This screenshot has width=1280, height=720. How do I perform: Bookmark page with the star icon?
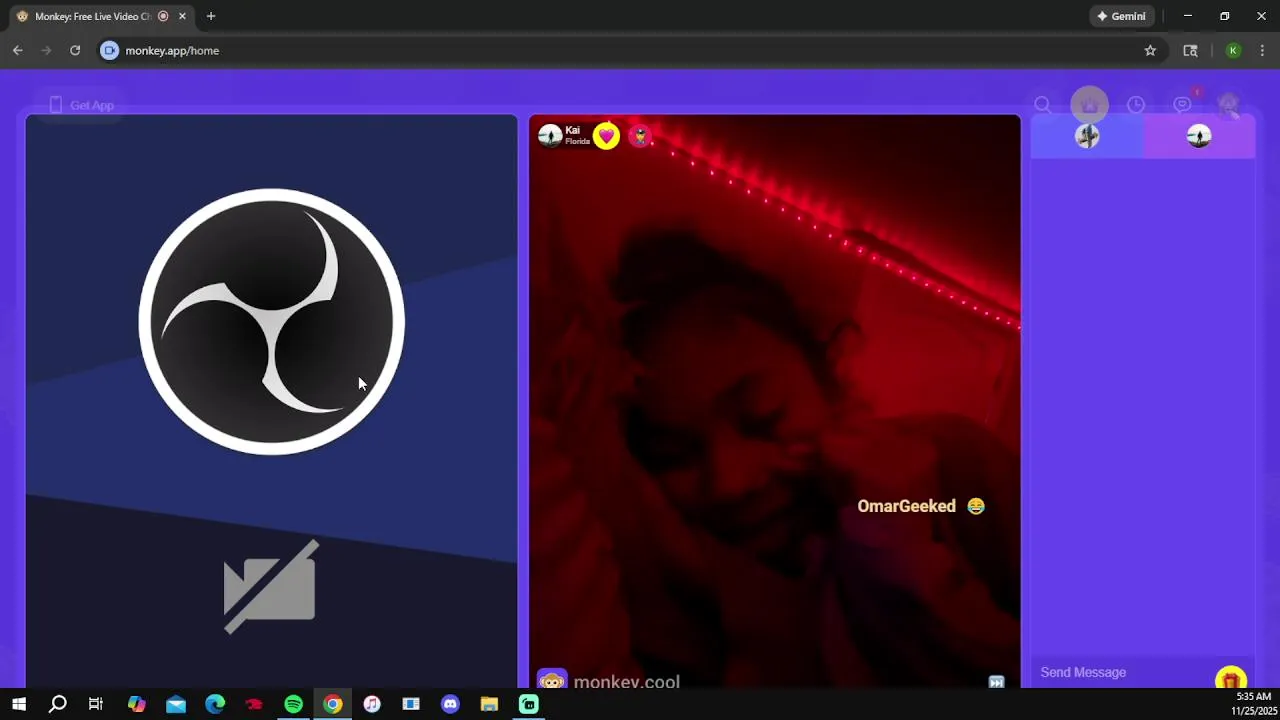(x=1150, y=50)
